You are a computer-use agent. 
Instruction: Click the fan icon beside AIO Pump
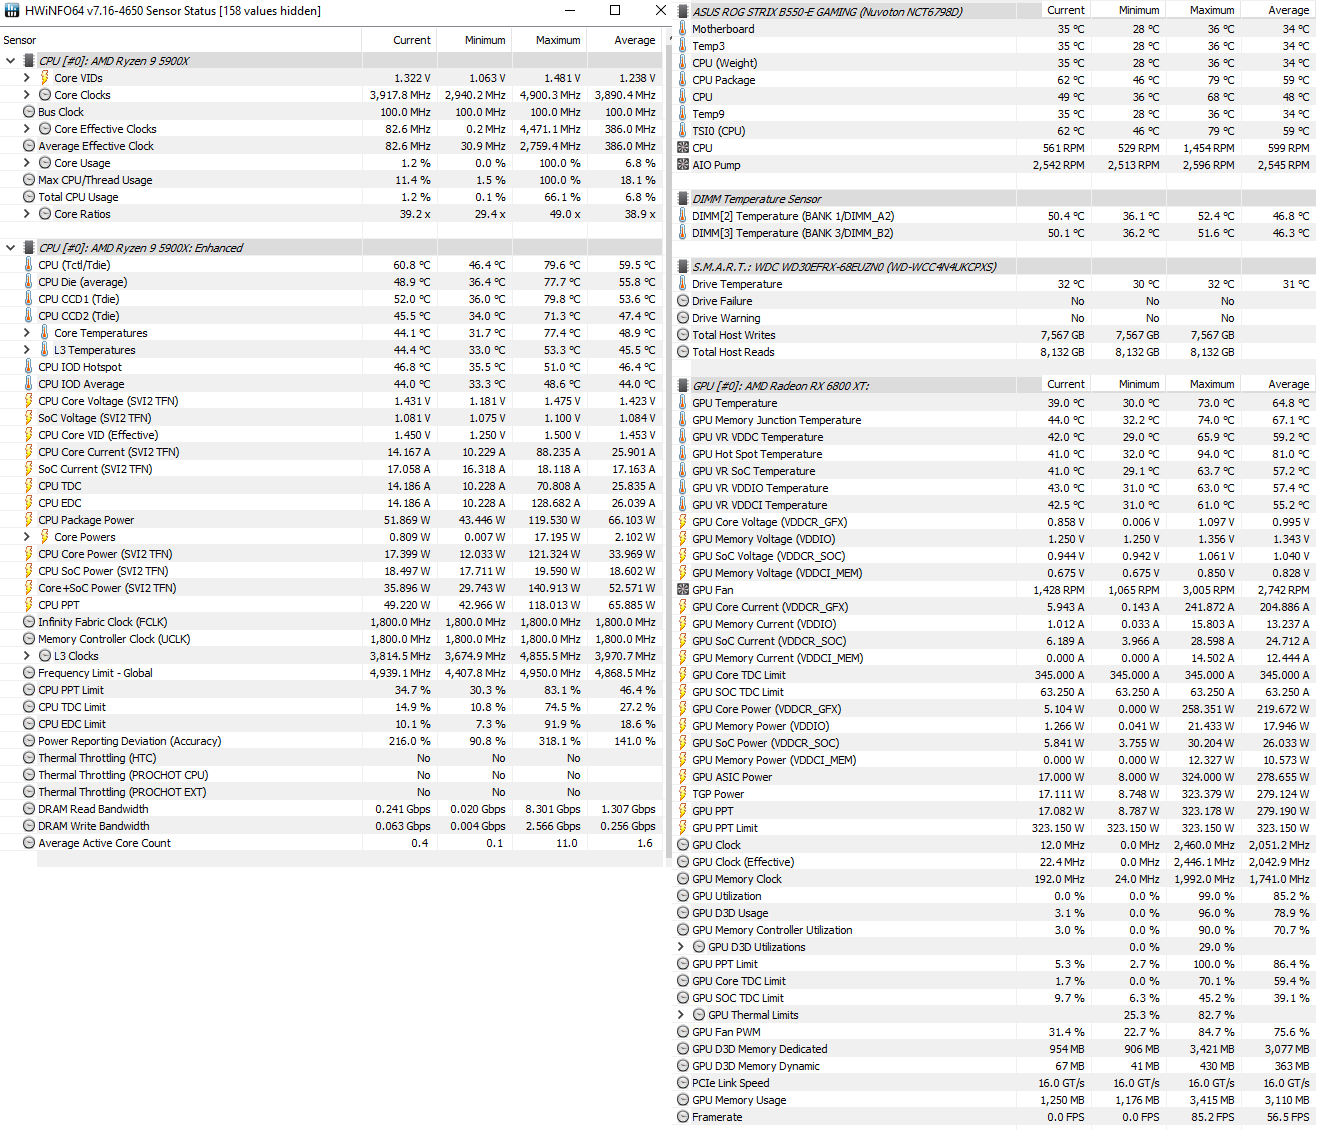coord(683,165)
